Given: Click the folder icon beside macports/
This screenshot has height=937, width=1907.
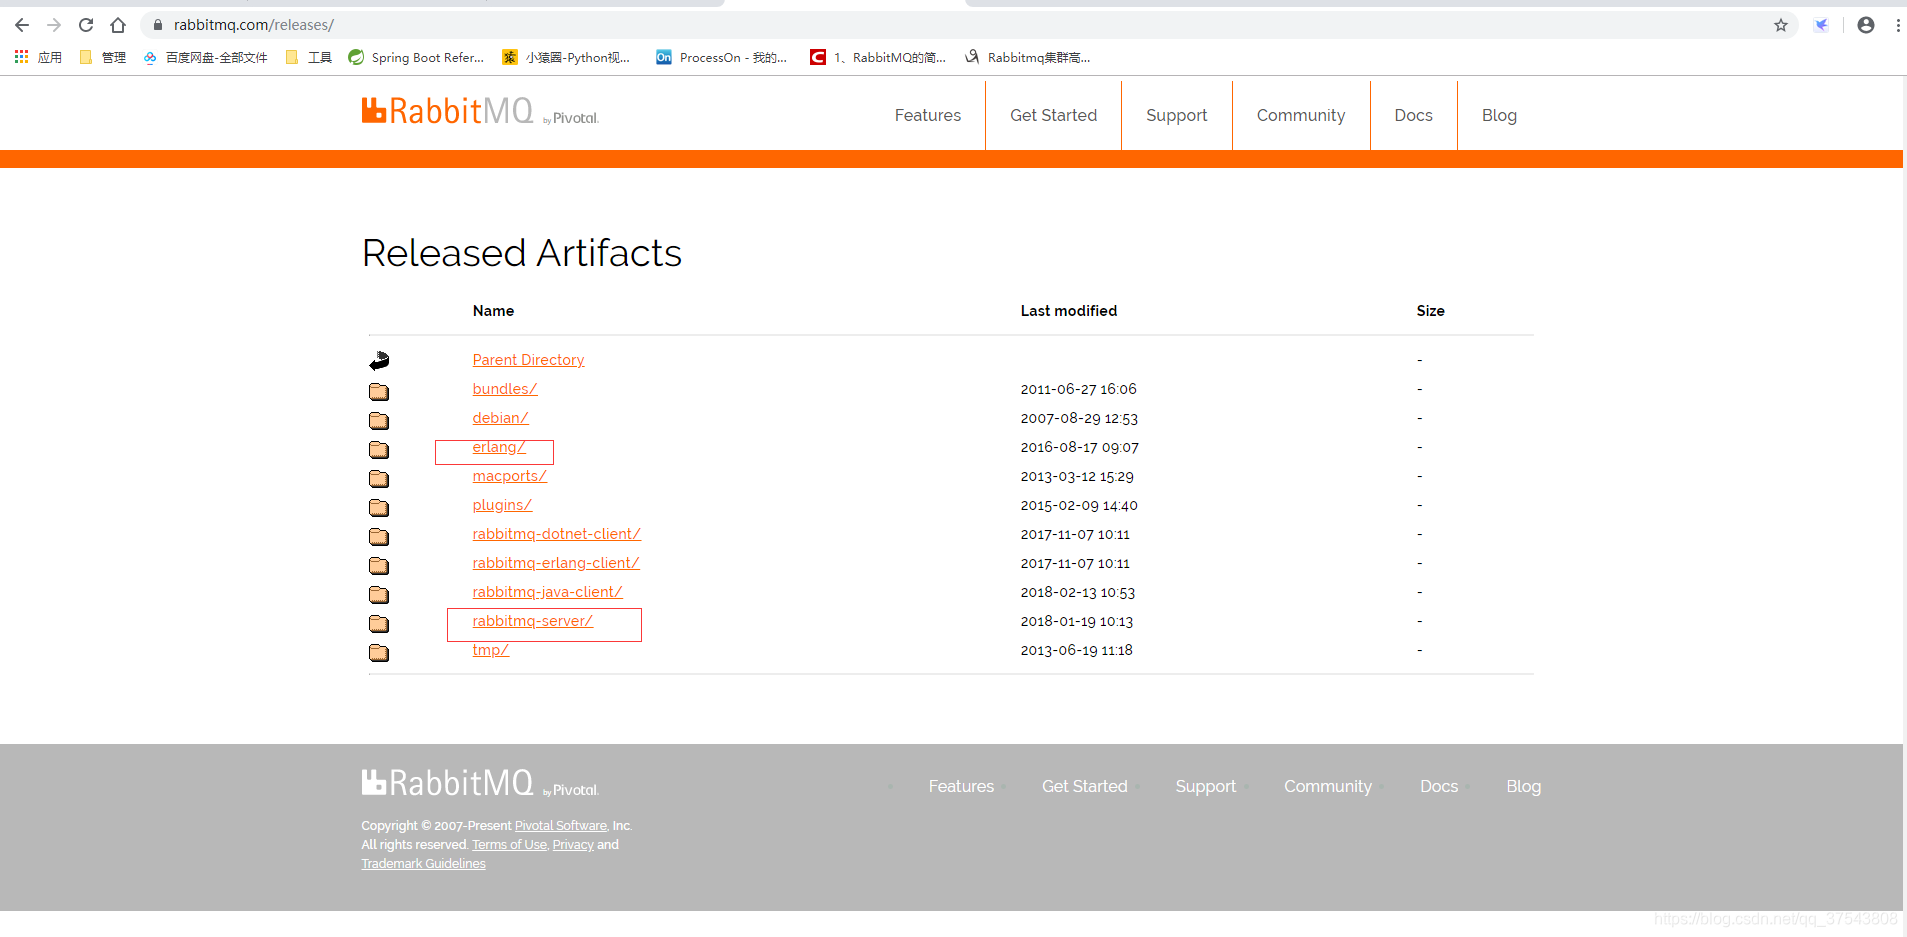Looking at the screenshot, I should pos(379,478).
